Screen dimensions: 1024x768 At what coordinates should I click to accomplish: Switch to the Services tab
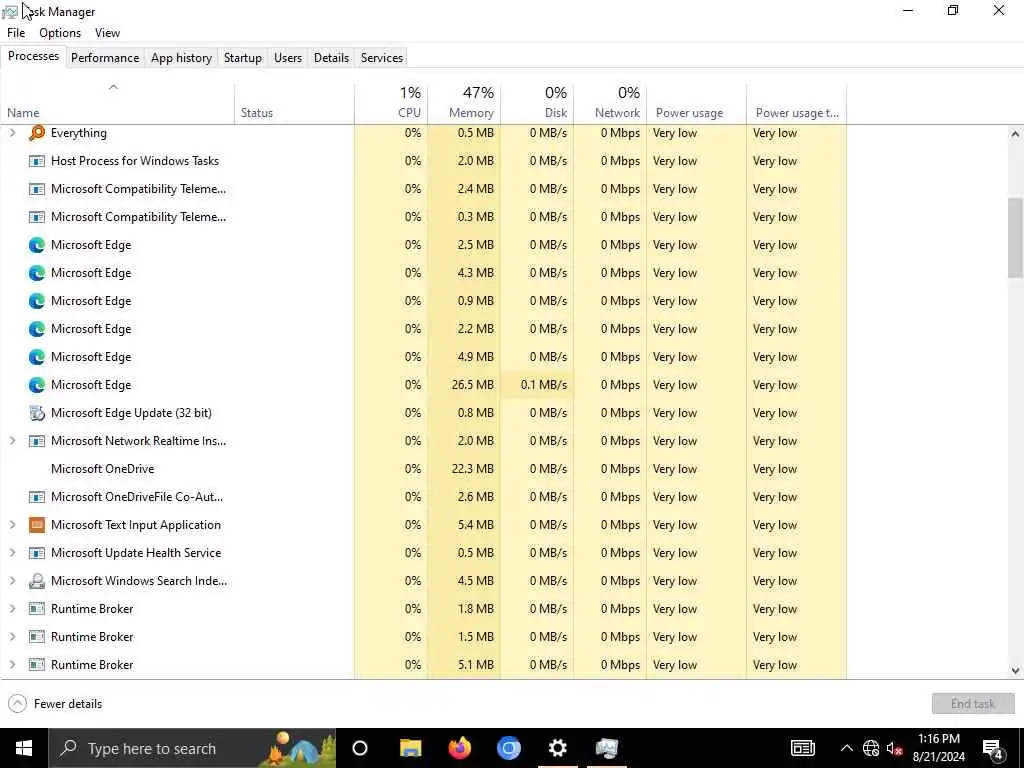[x=382, y=57]
